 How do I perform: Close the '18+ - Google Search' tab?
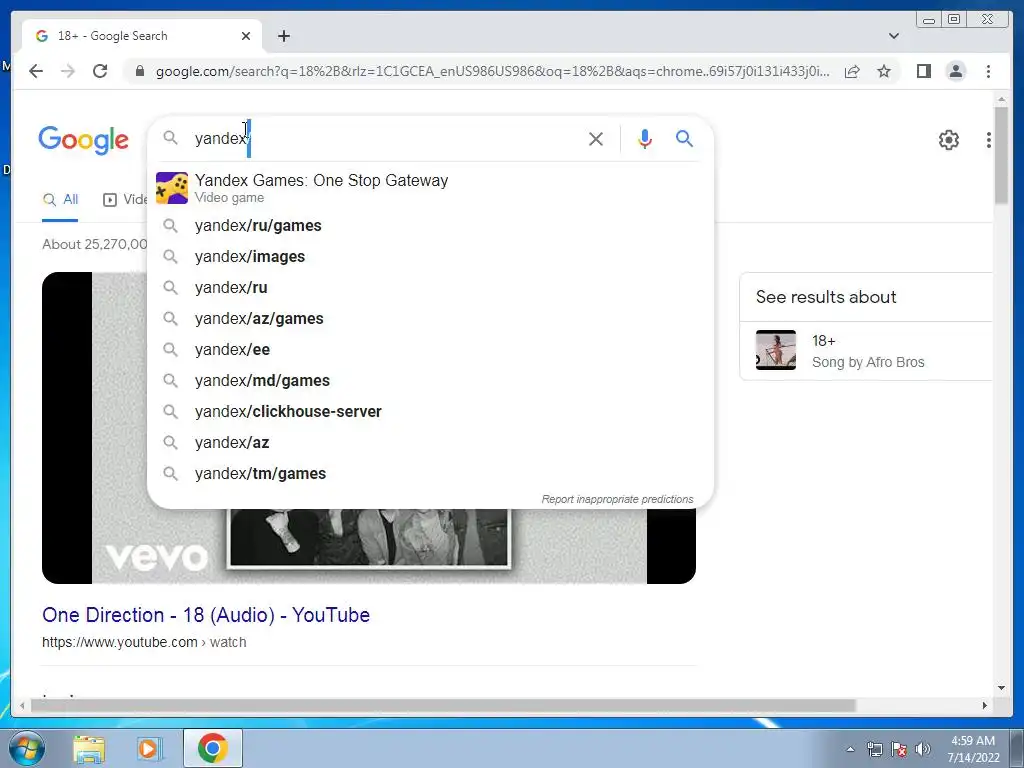pos(246,36)
